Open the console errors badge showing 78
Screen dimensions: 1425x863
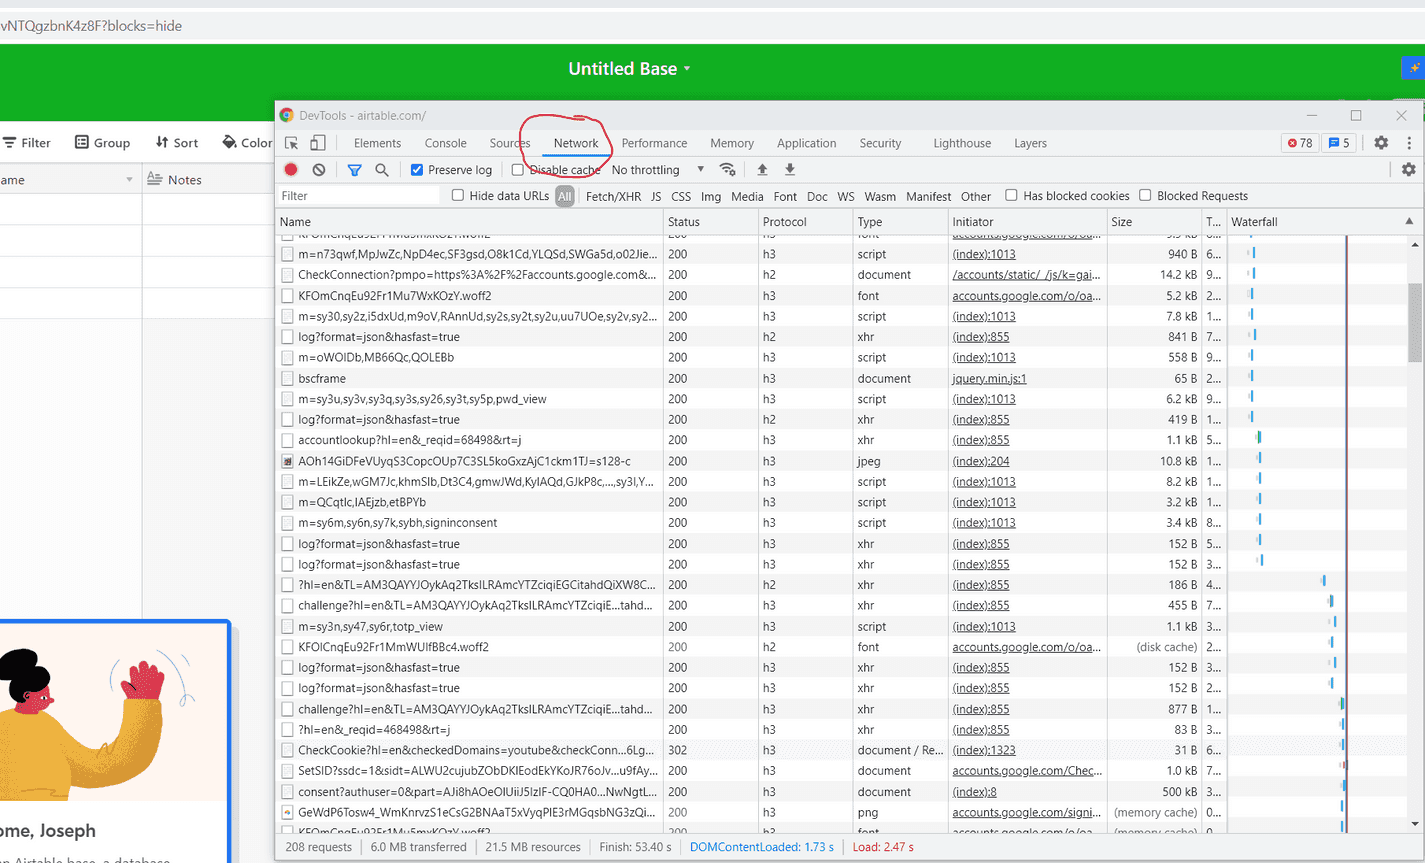[1299, 142]
